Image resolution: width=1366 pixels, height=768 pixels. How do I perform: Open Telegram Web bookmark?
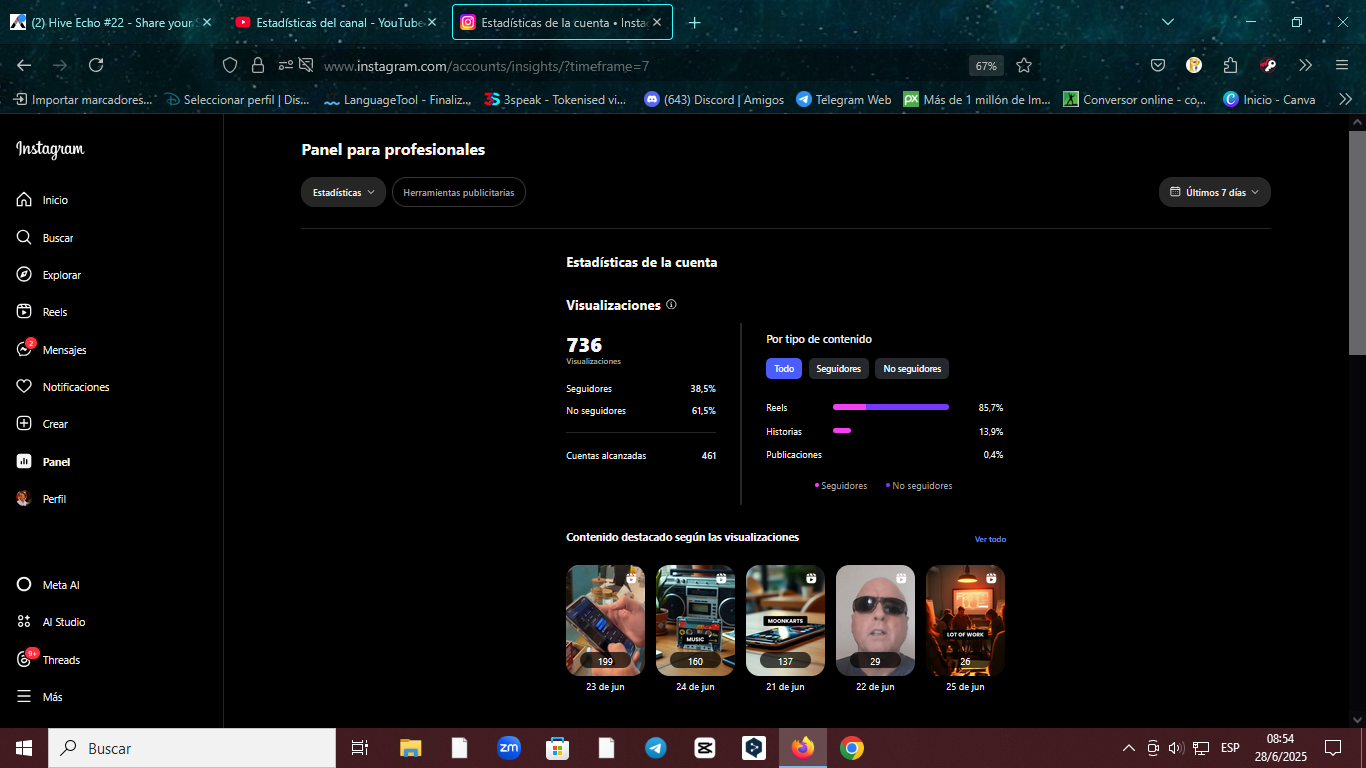[843, 99]
